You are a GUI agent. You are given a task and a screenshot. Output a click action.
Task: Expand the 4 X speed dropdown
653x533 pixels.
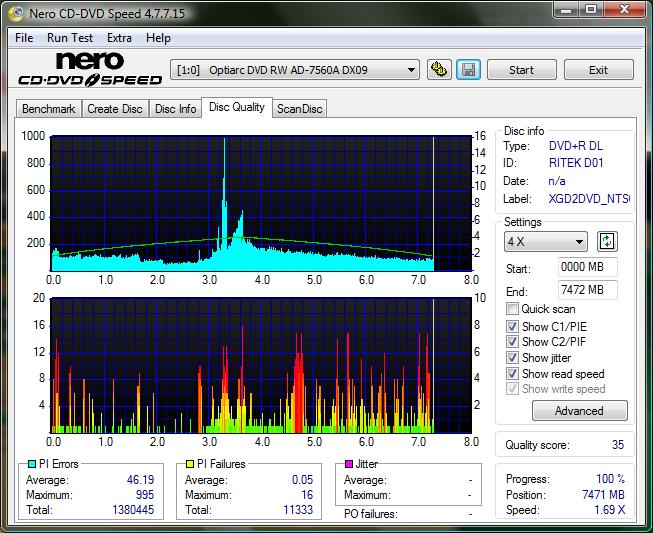[x=546, y=242]
